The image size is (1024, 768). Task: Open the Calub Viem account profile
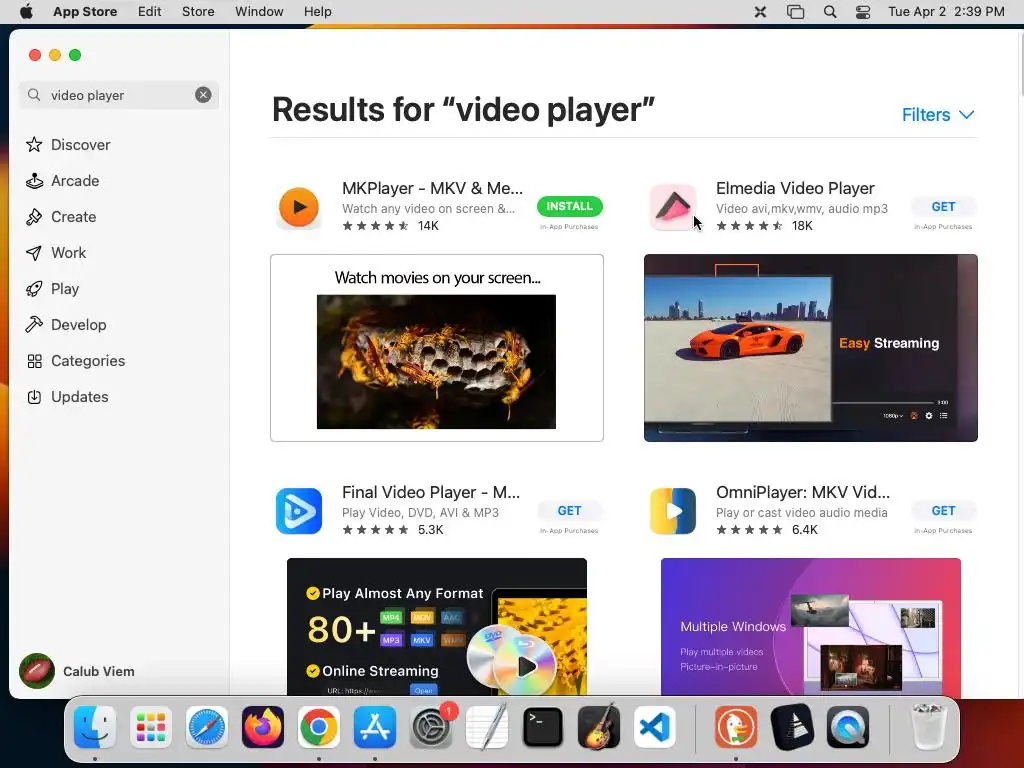point(77,671)
